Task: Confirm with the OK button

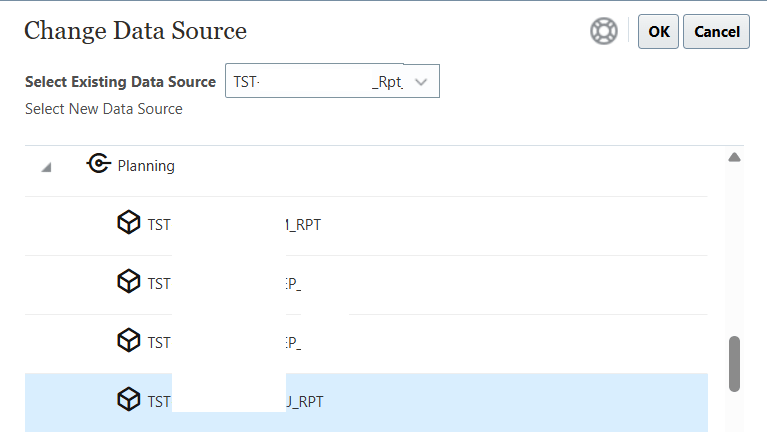Action: (x=658, y=32)
